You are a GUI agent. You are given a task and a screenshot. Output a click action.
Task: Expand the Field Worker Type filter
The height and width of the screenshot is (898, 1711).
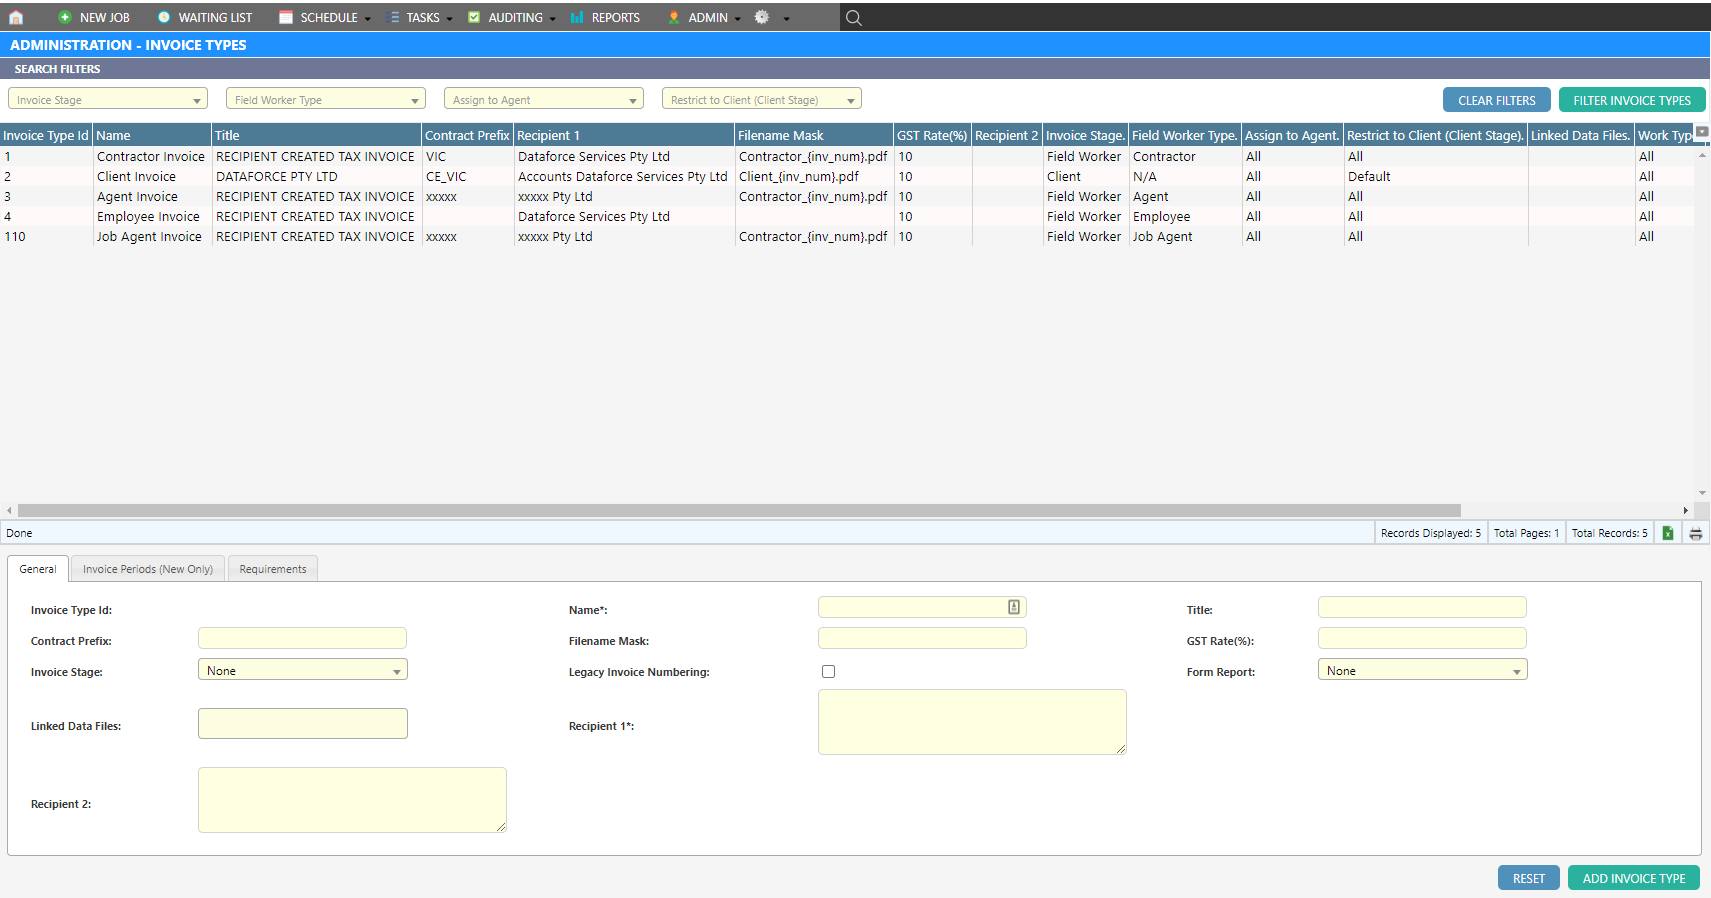point(415,100)
